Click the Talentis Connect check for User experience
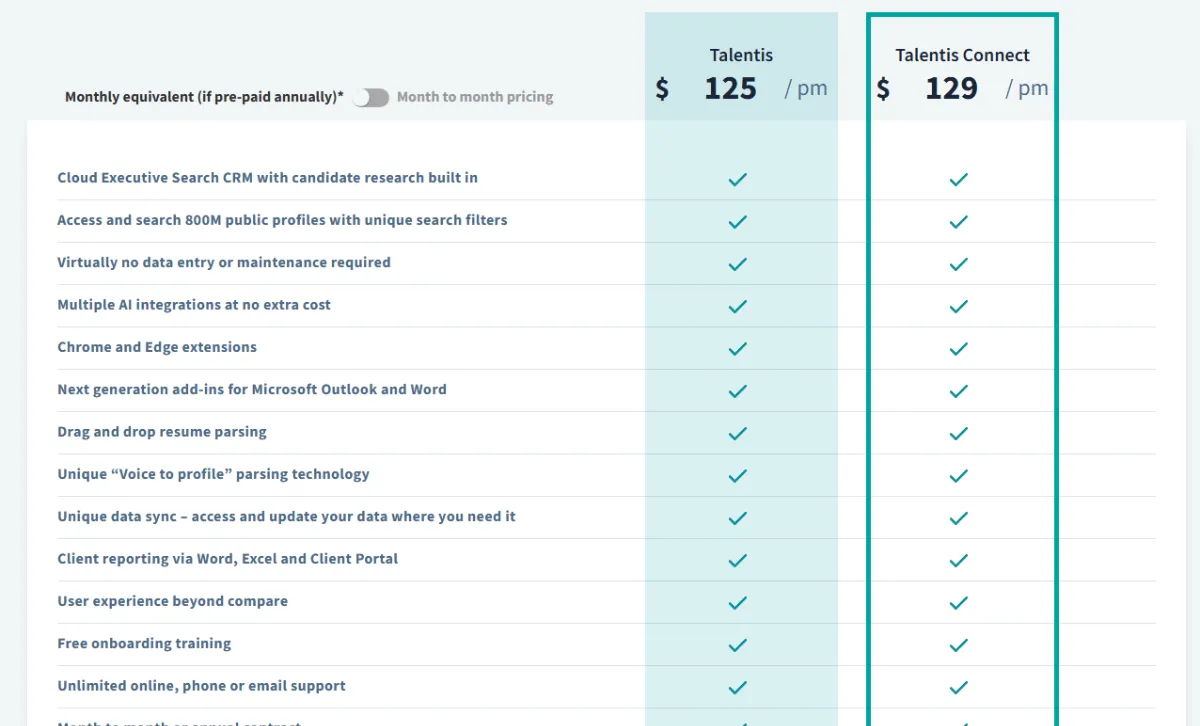Image resolution: width=1200 pixels, height=726 pixels. click(x=959, y=602)
